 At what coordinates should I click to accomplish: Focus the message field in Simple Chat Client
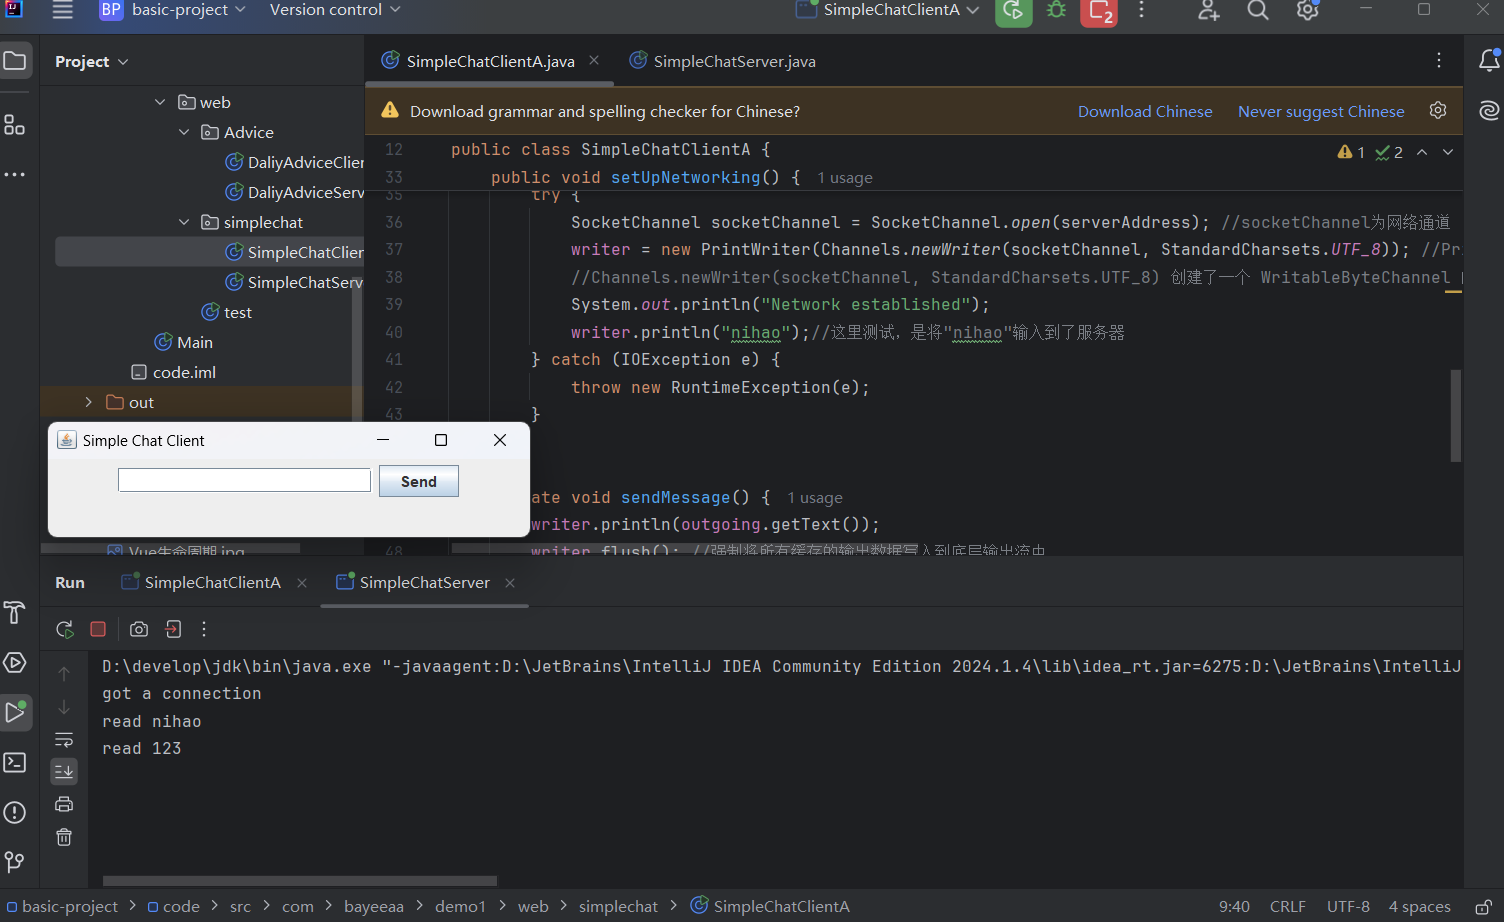tap(245, 480)
